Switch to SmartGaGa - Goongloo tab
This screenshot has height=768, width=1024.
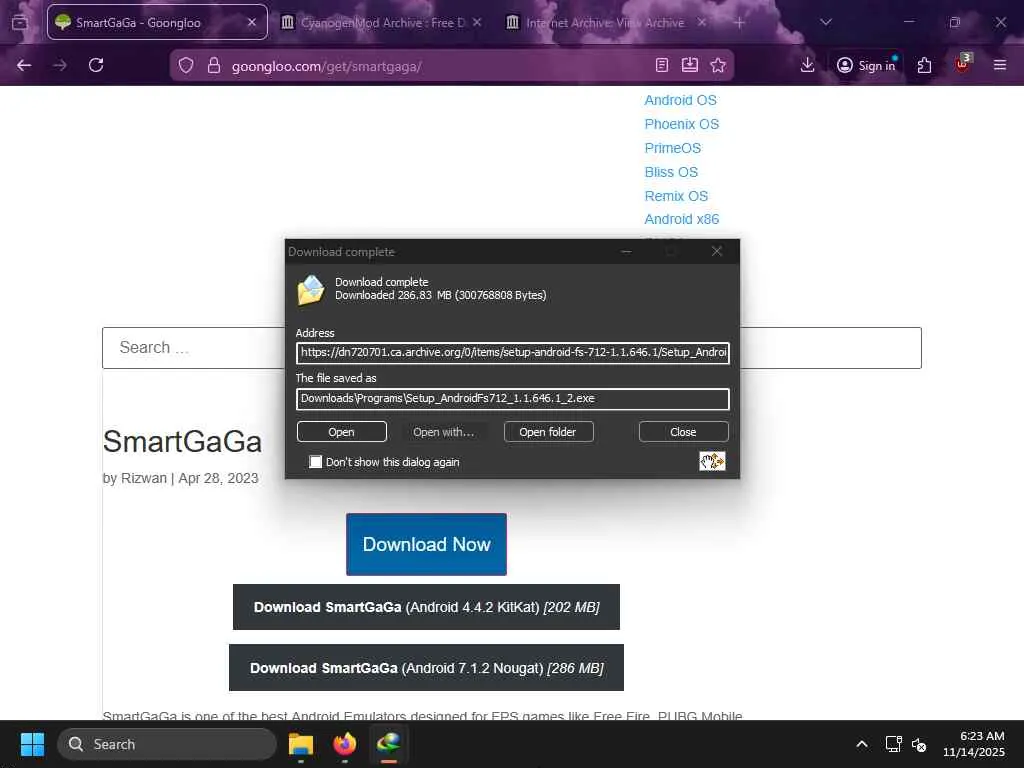(157, 22)
